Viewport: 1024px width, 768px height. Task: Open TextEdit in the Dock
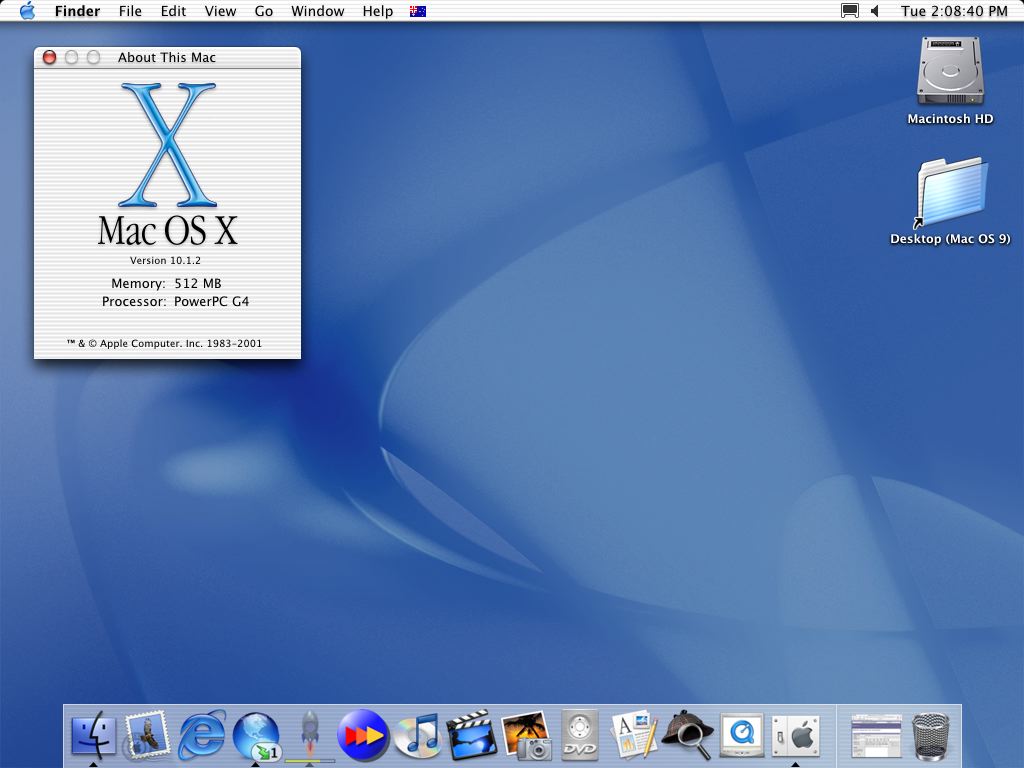click(633, 735)
